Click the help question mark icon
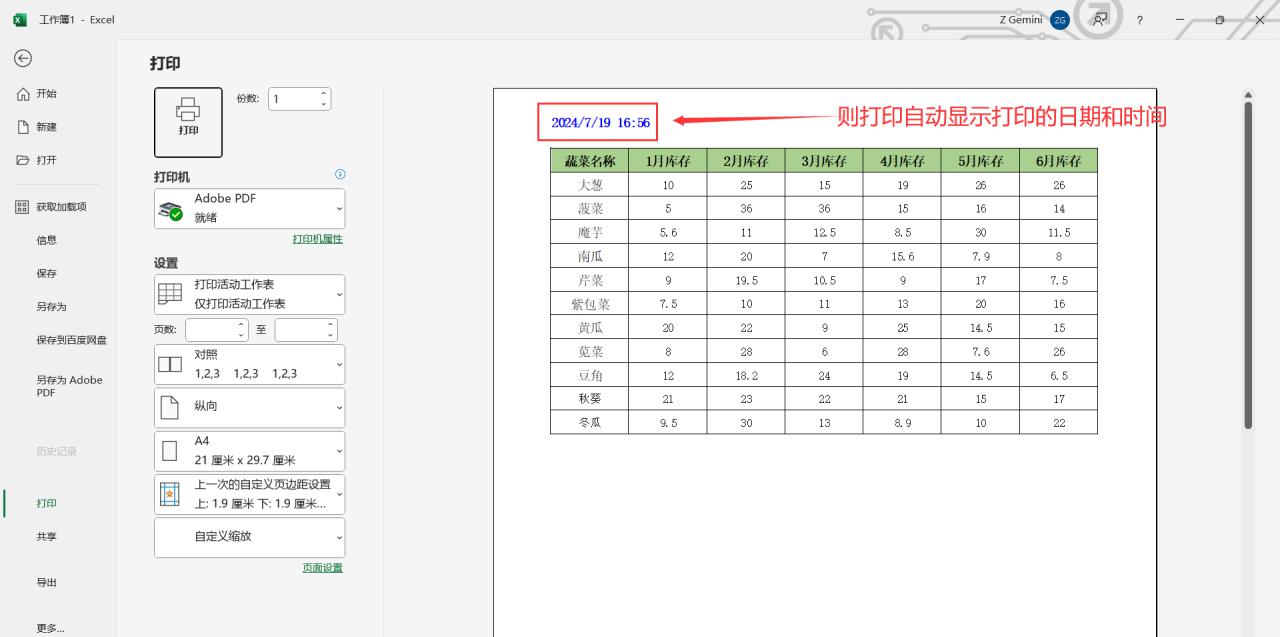Image resolution: width=1280 pixels, height=637 pixels. pos(1139,20)
